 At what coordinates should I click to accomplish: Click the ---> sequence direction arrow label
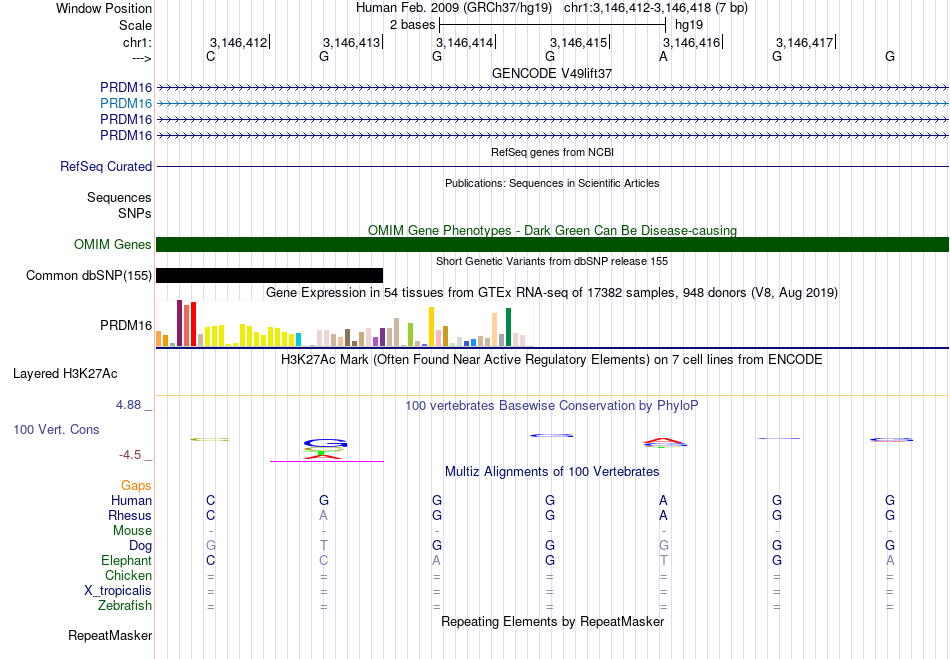pos(142,58)
